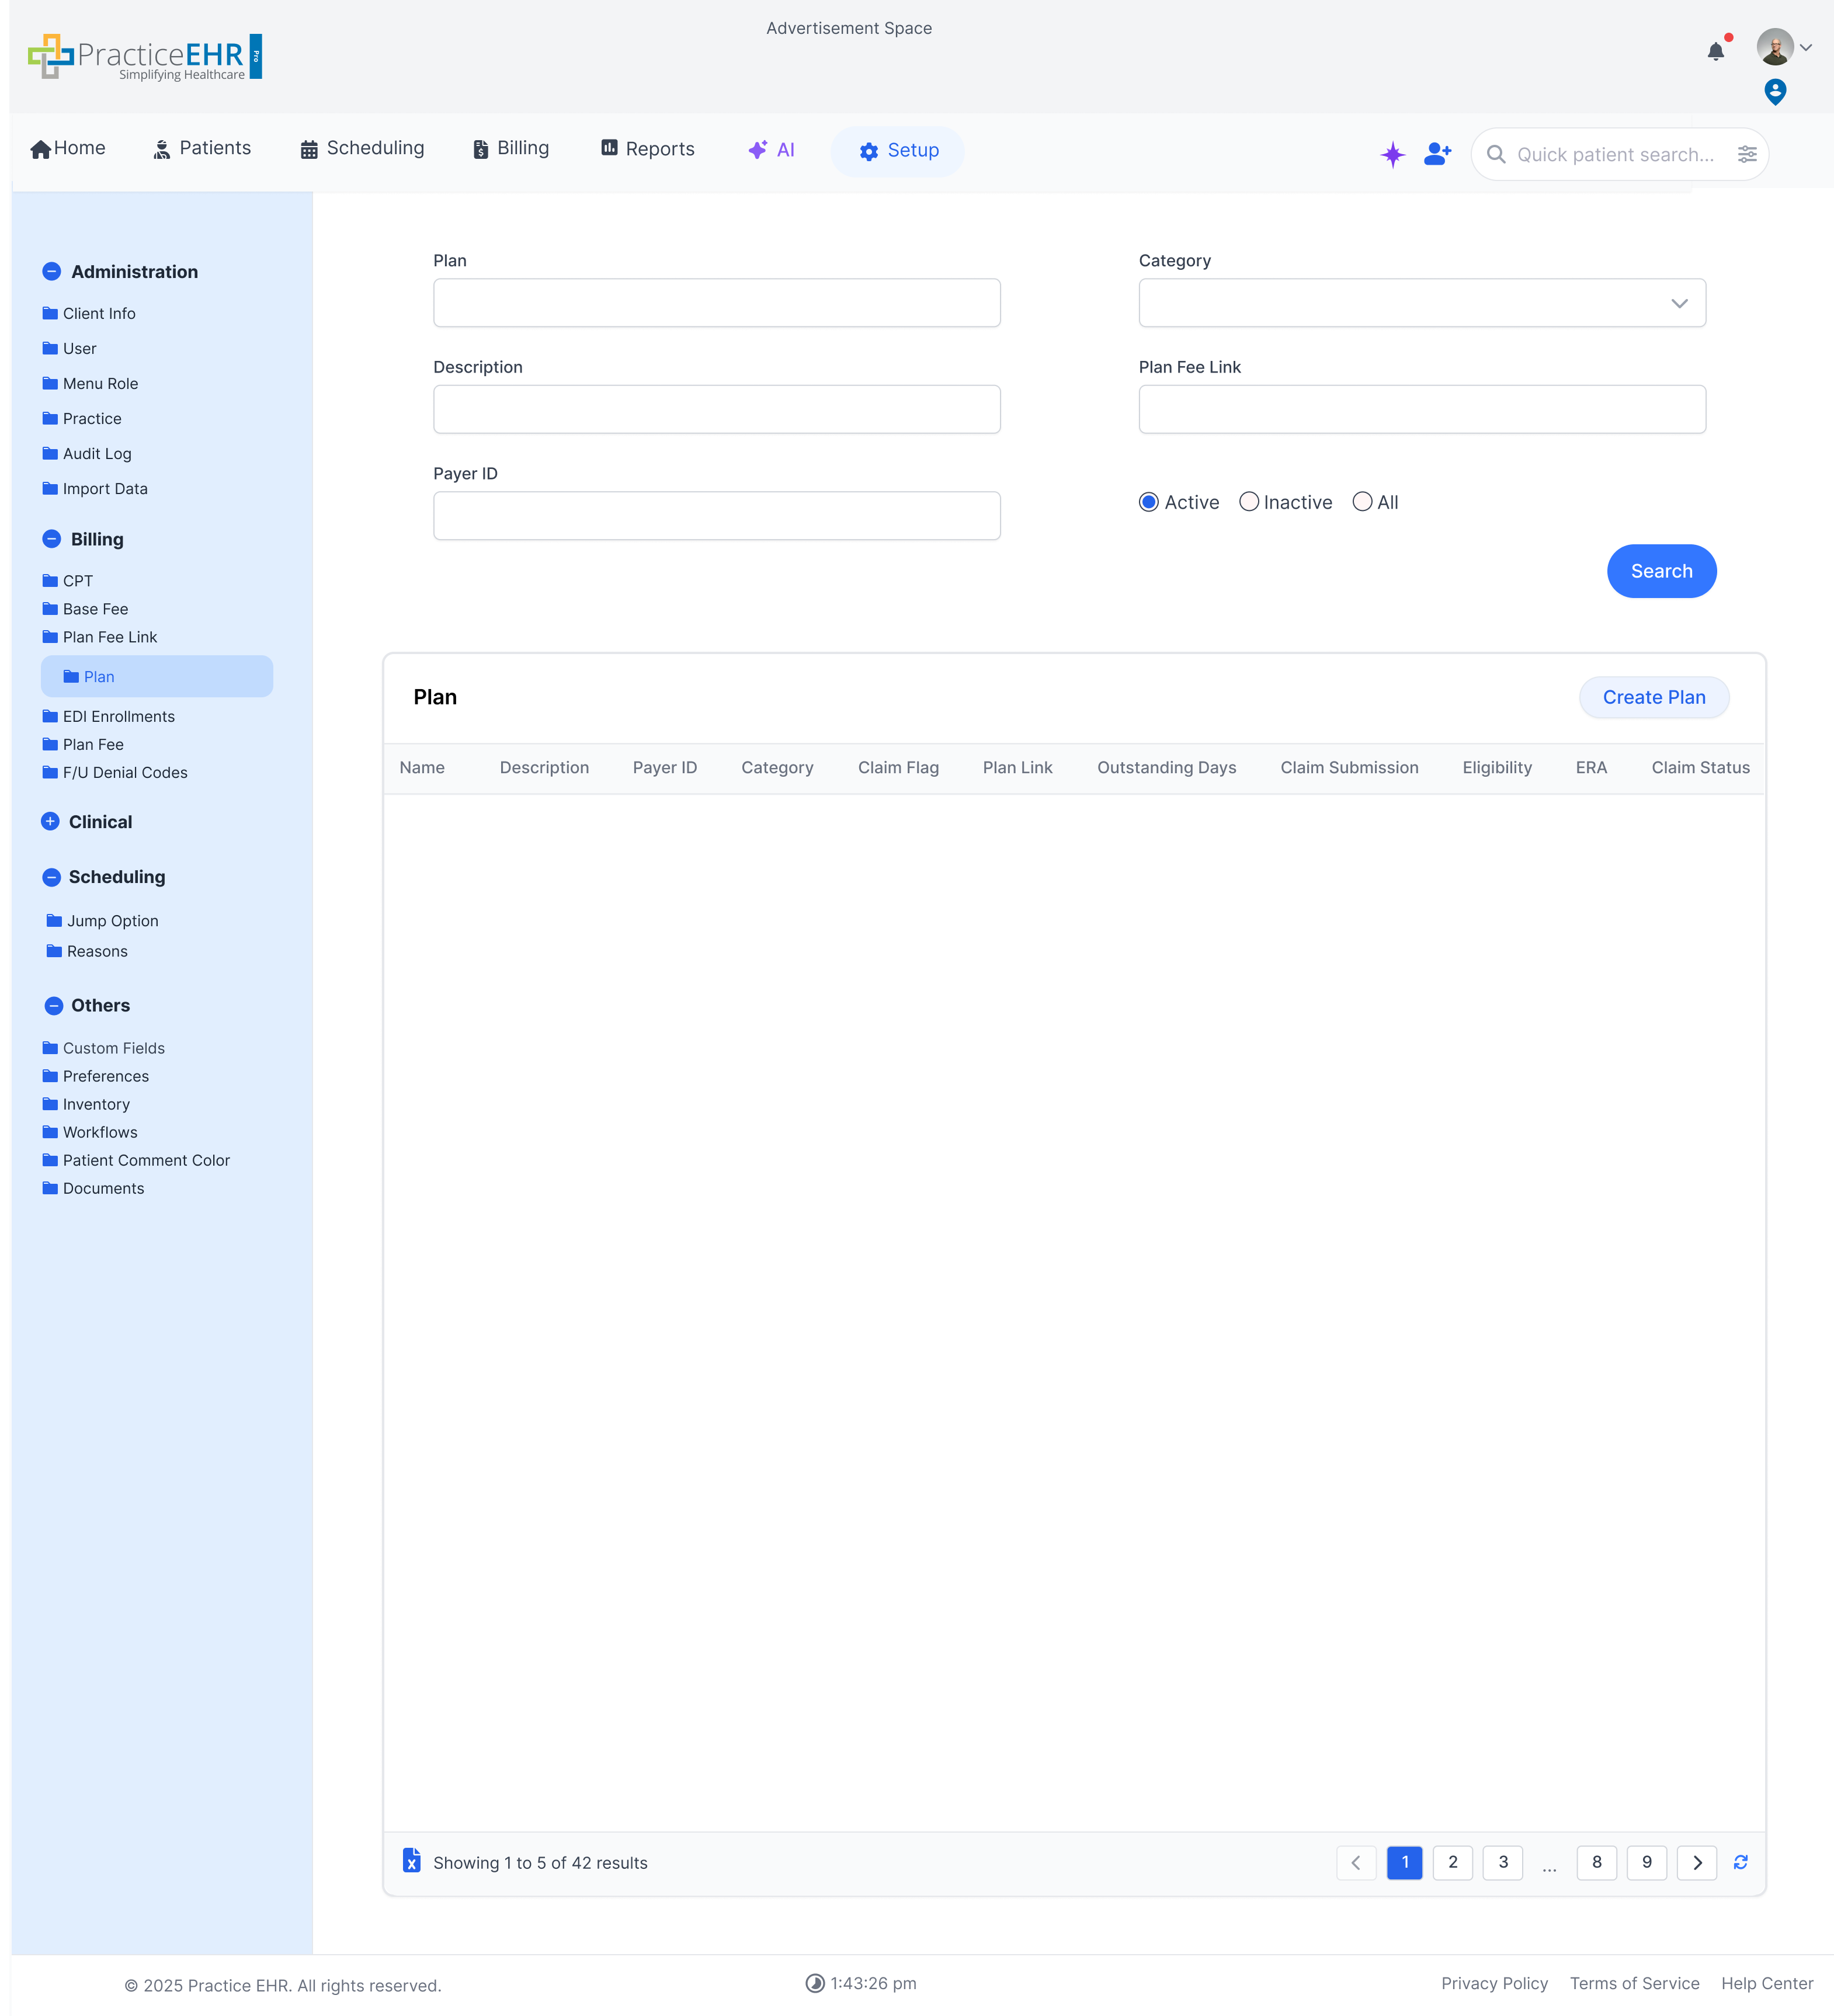Select the All plans radio button
The image size is (1834, 2016).
point(1362,501)
